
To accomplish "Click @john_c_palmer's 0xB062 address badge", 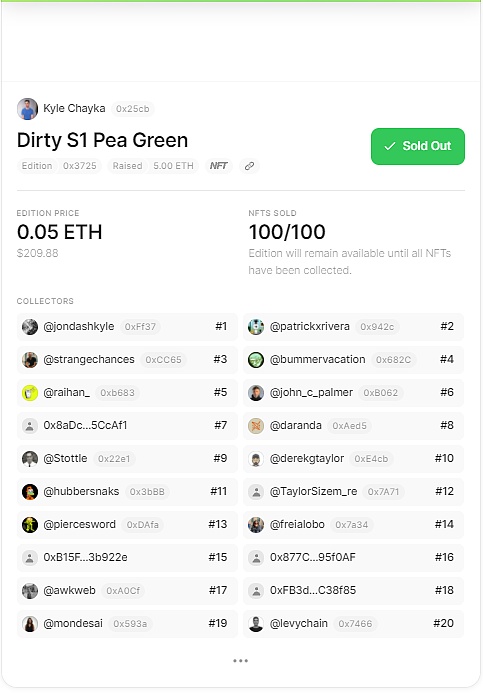I will 381,393.
